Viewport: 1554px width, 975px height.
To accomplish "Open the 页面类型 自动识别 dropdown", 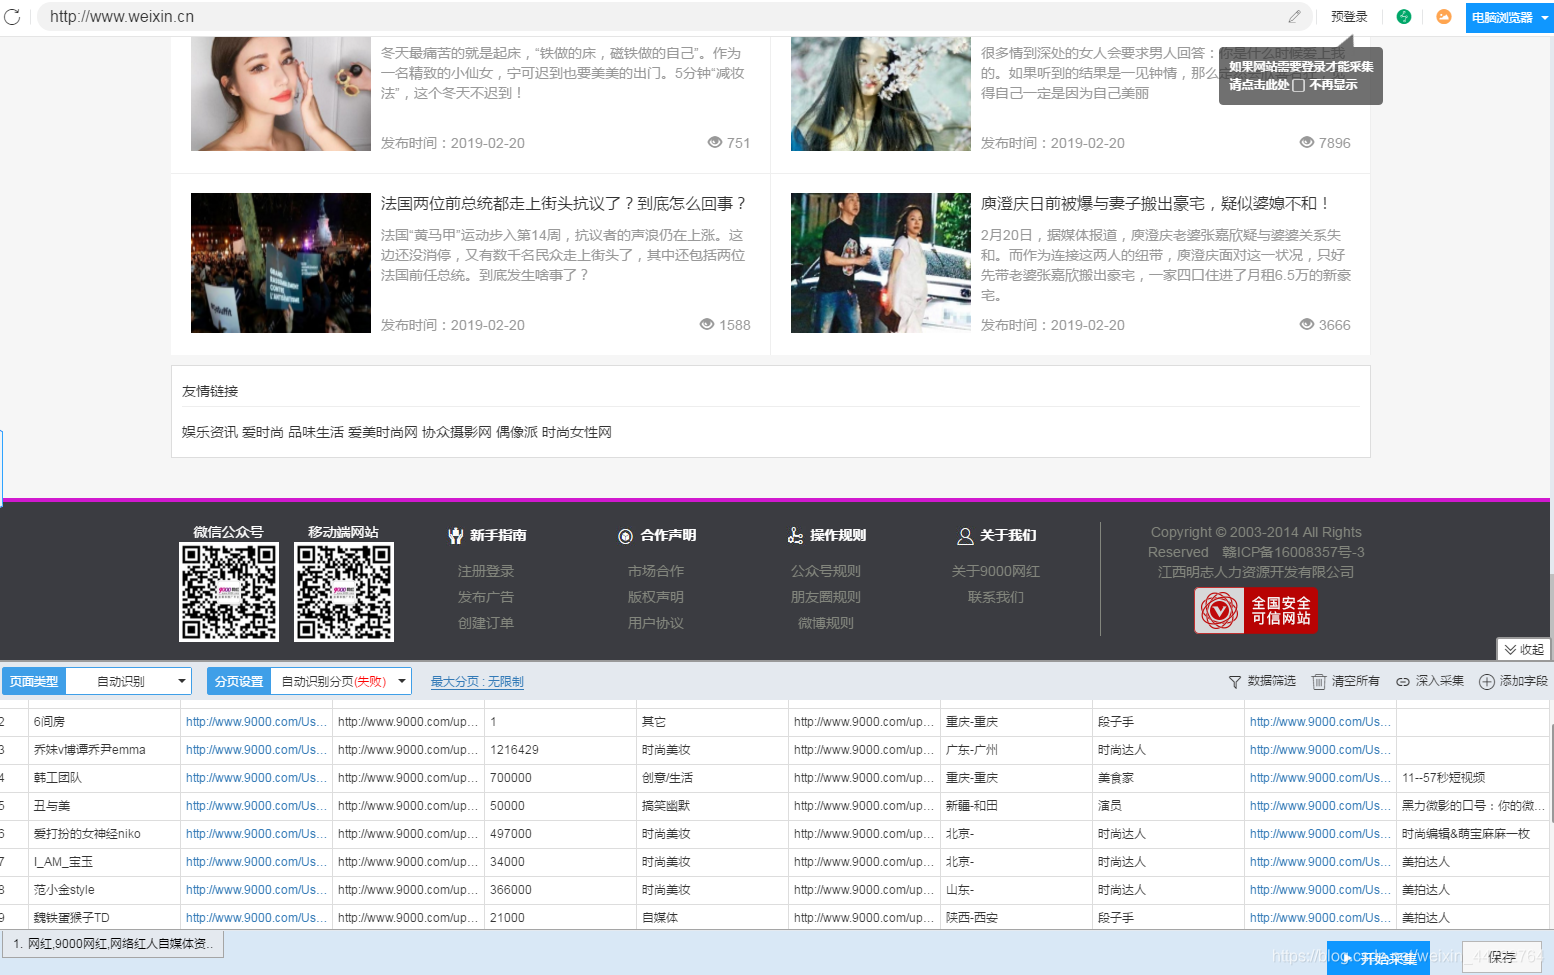I will point(129,681).
